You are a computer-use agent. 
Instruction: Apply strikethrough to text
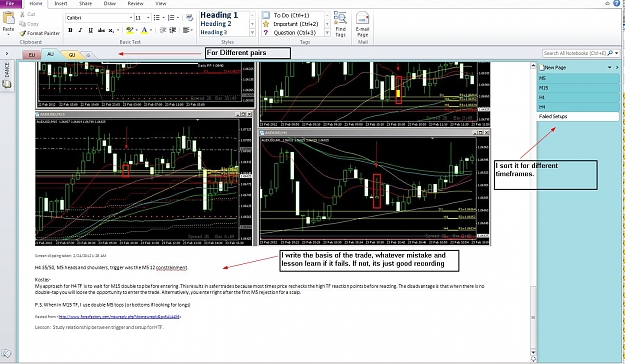pyautogui.click(x=101, y=30)
